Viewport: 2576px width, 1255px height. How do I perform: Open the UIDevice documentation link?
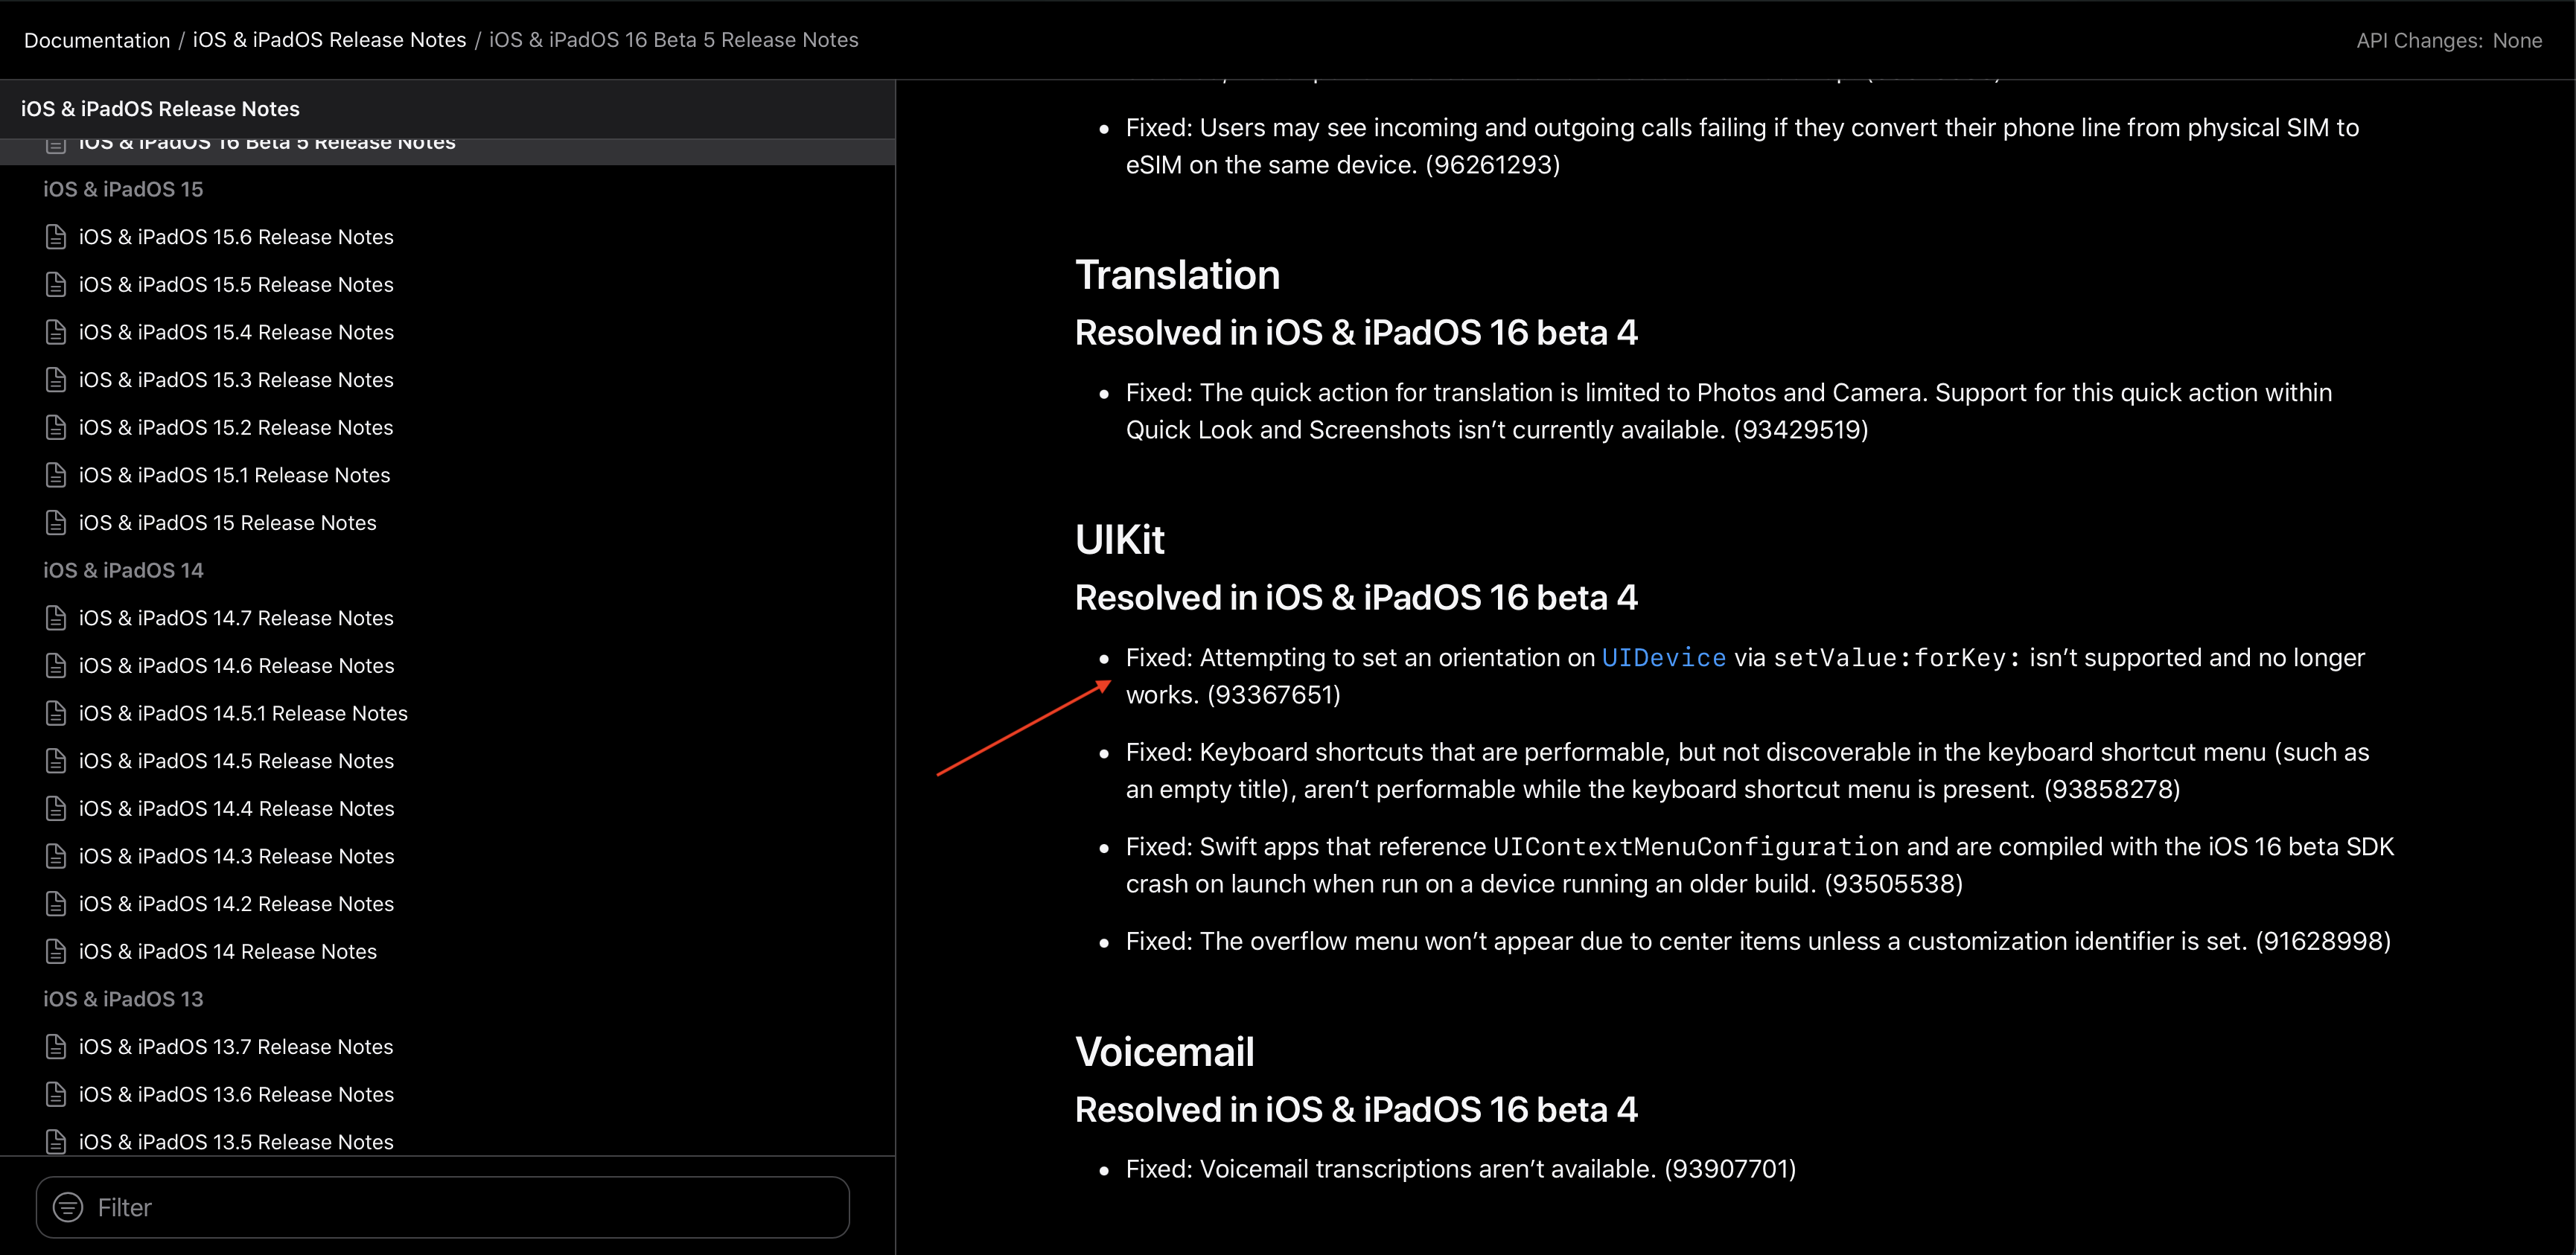click(x=1663, y=657)
